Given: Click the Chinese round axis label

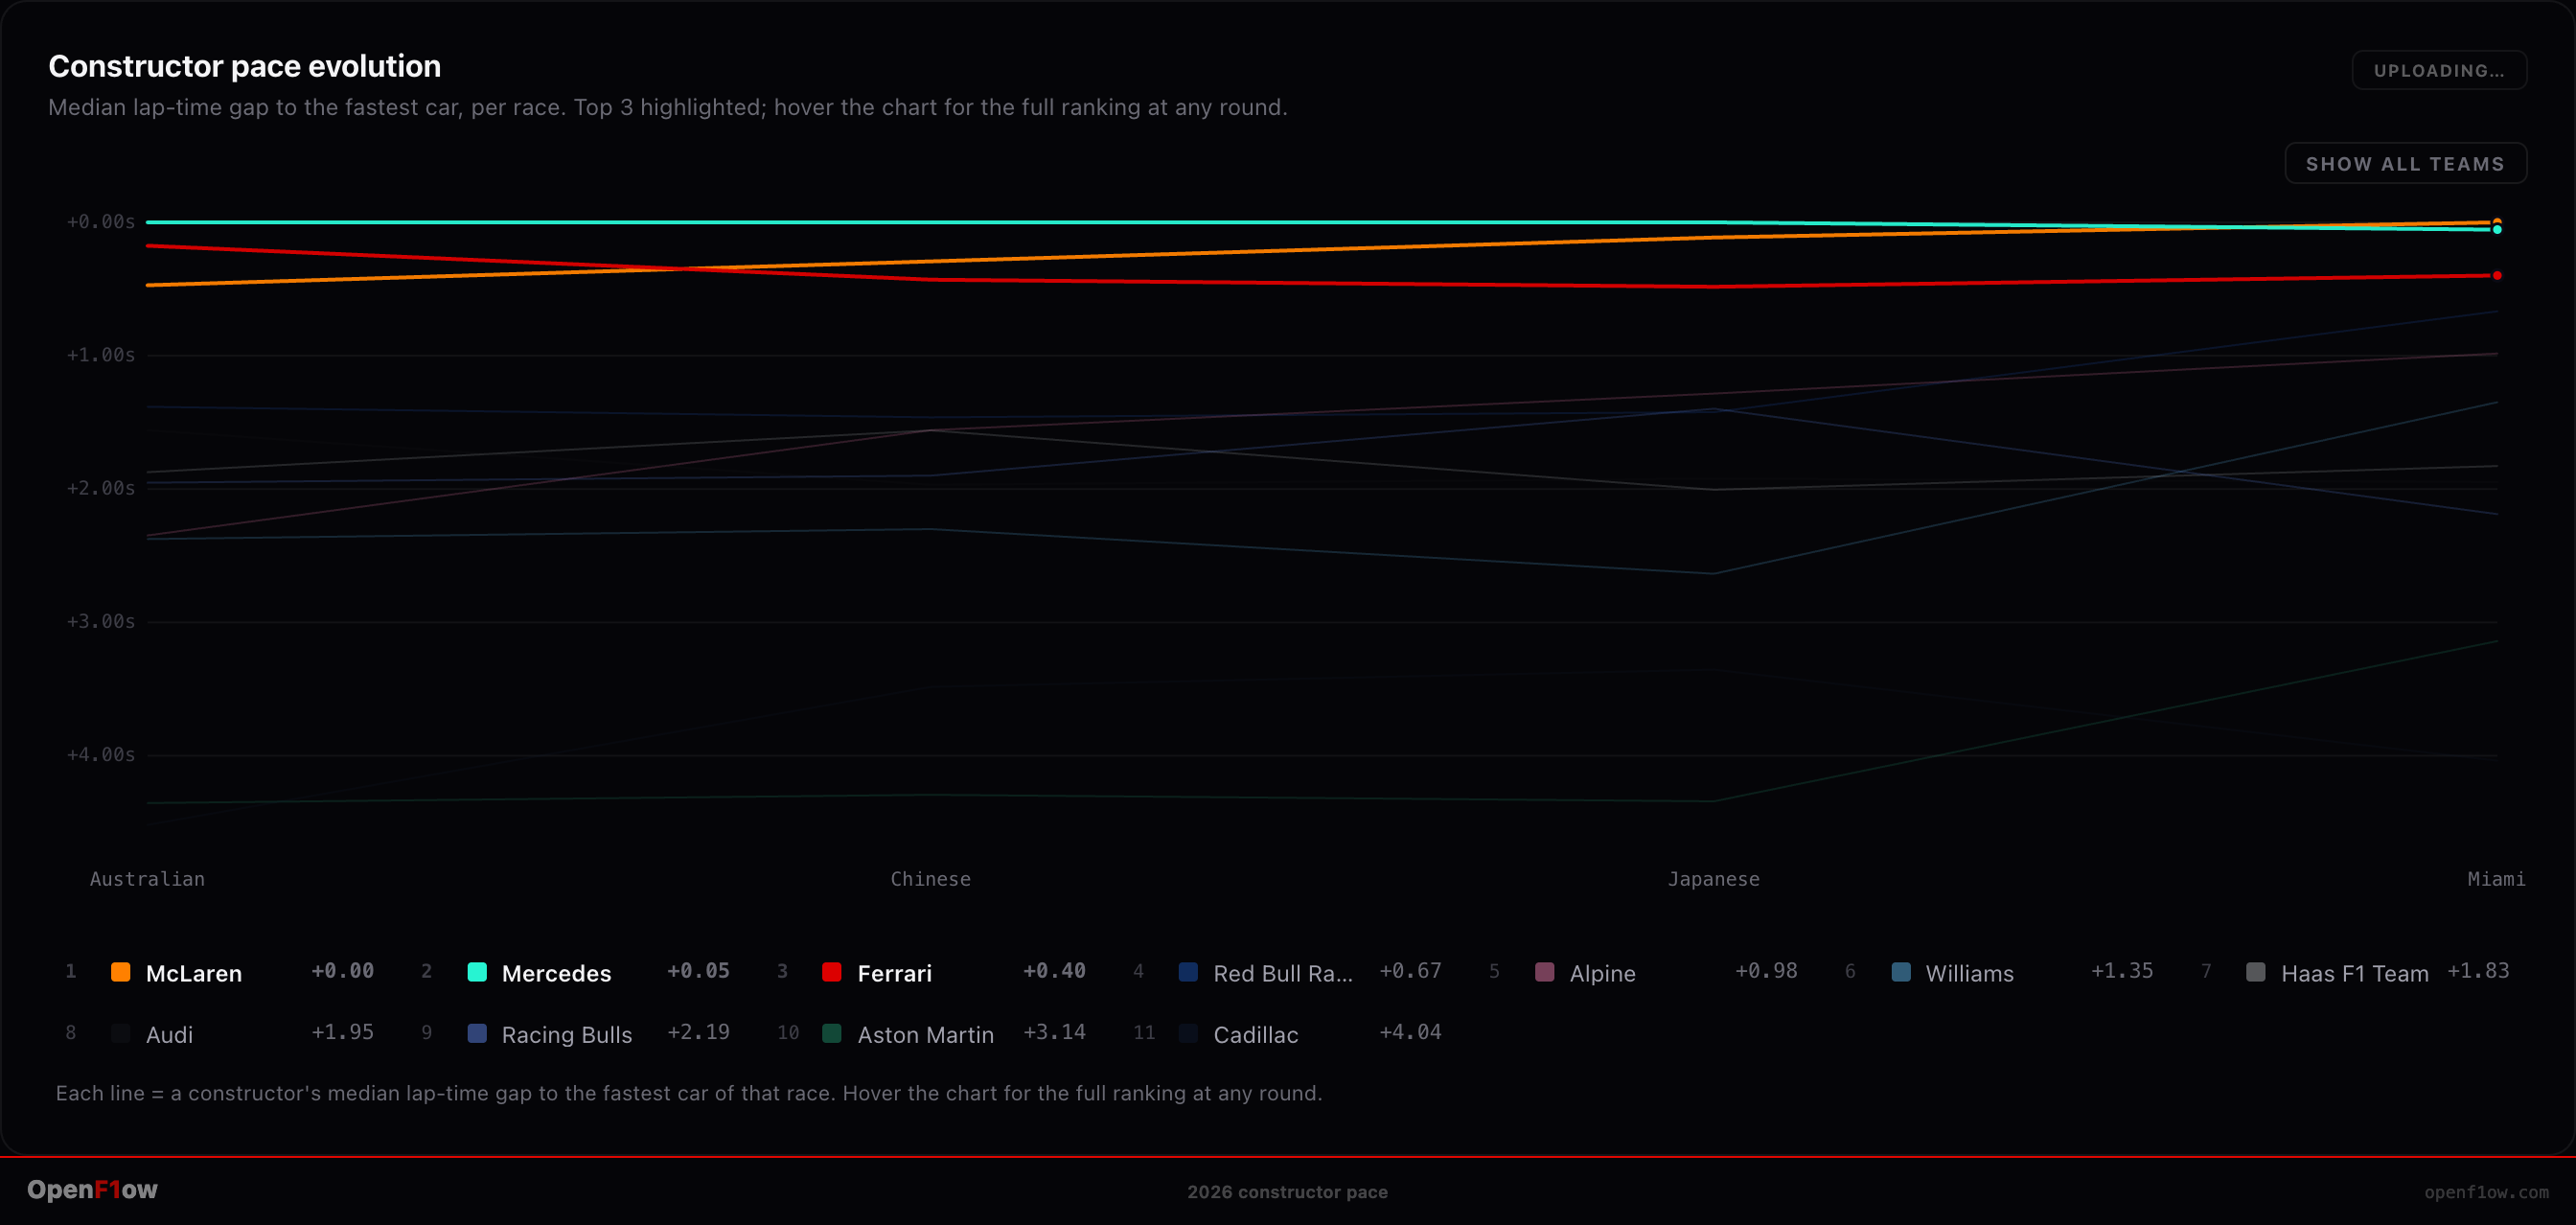Looking at the screenshot, I should pyautogui.click(x=931, y=879).
